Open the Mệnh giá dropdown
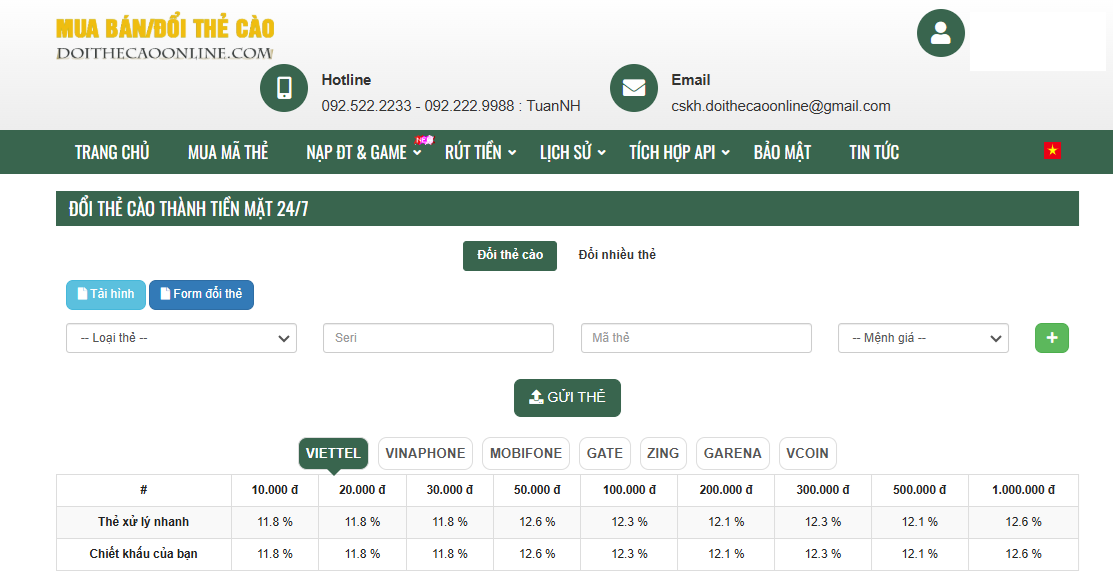This screenshot has width=1113, height=581. [923, 338]
